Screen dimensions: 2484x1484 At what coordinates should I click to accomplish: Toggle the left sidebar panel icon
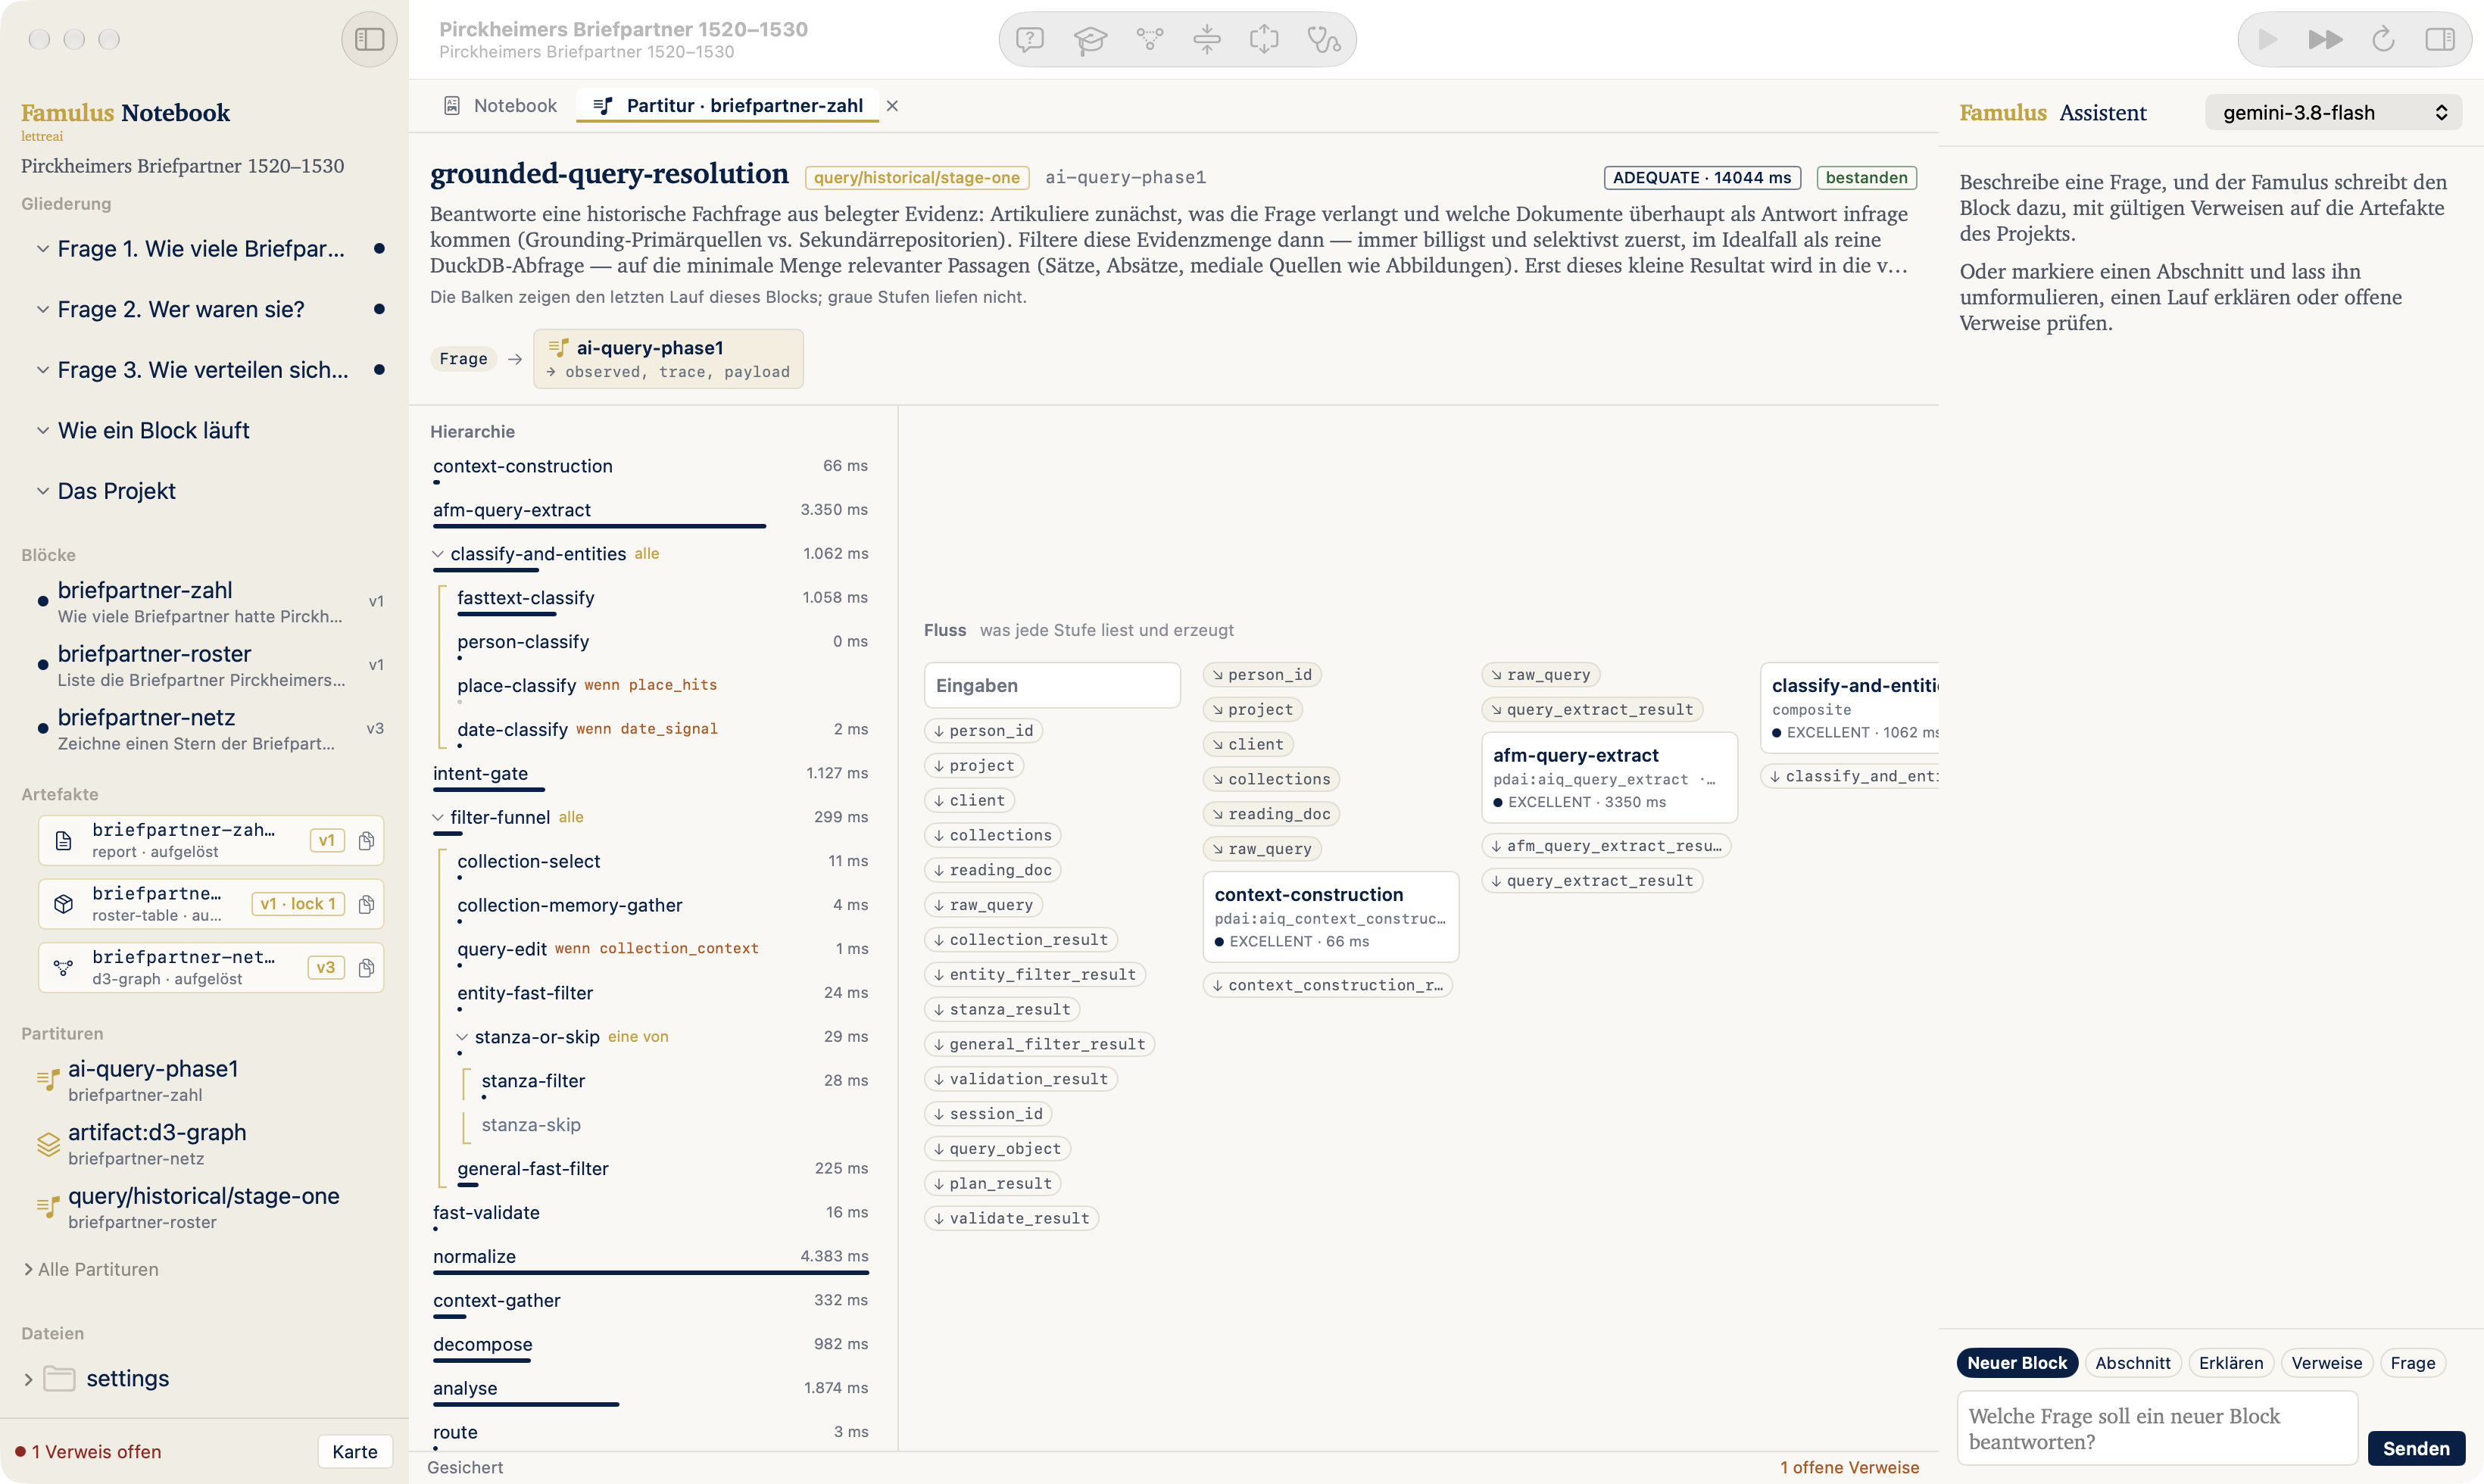click(369, 39)
